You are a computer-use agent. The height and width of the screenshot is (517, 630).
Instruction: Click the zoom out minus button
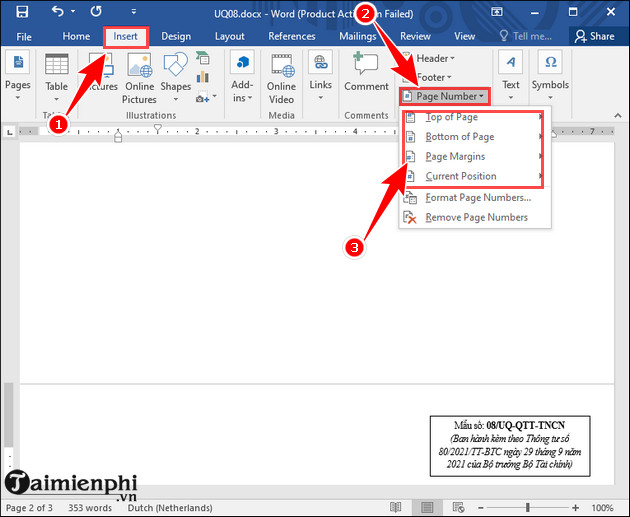481,508
